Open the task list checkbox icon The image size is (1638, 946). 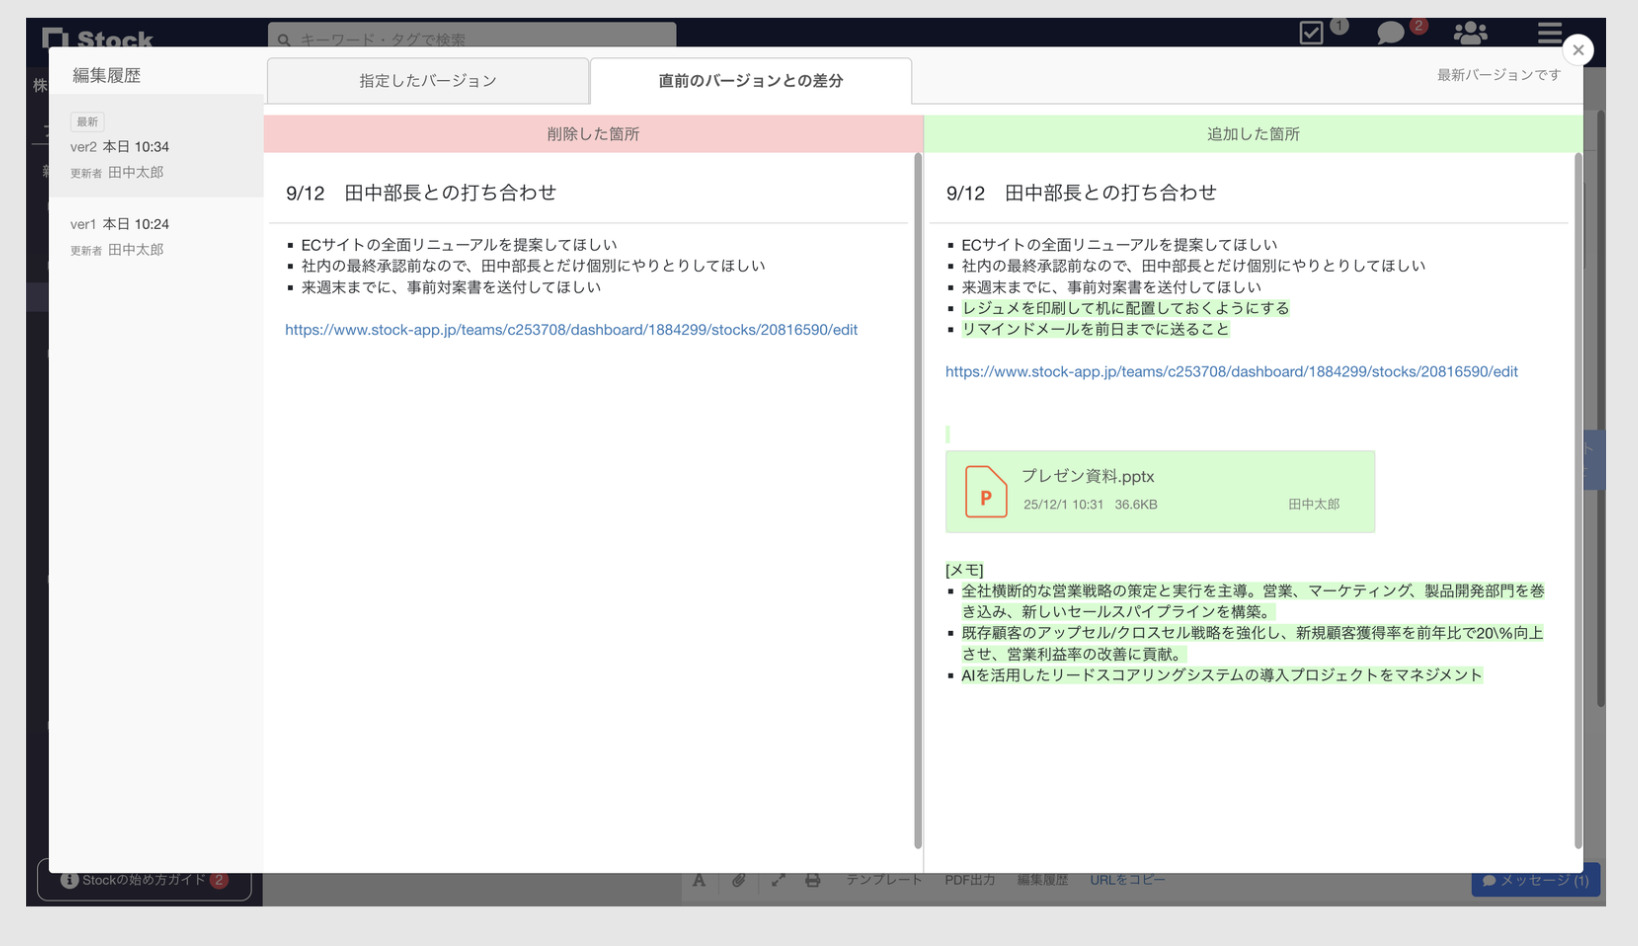point(1310,33)
